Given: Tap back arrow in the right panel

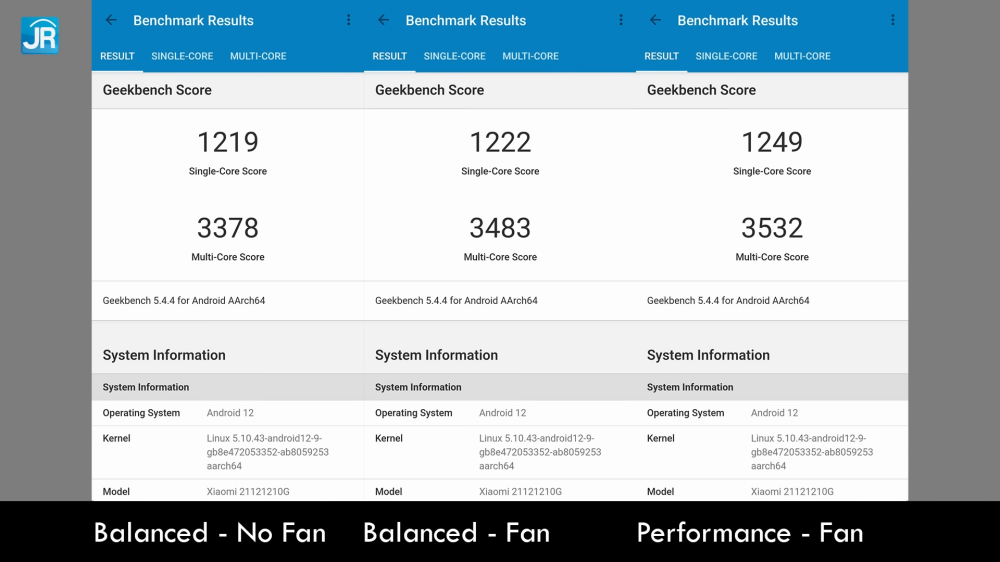Looking at the screenshot, I should [x=655, y=20].
